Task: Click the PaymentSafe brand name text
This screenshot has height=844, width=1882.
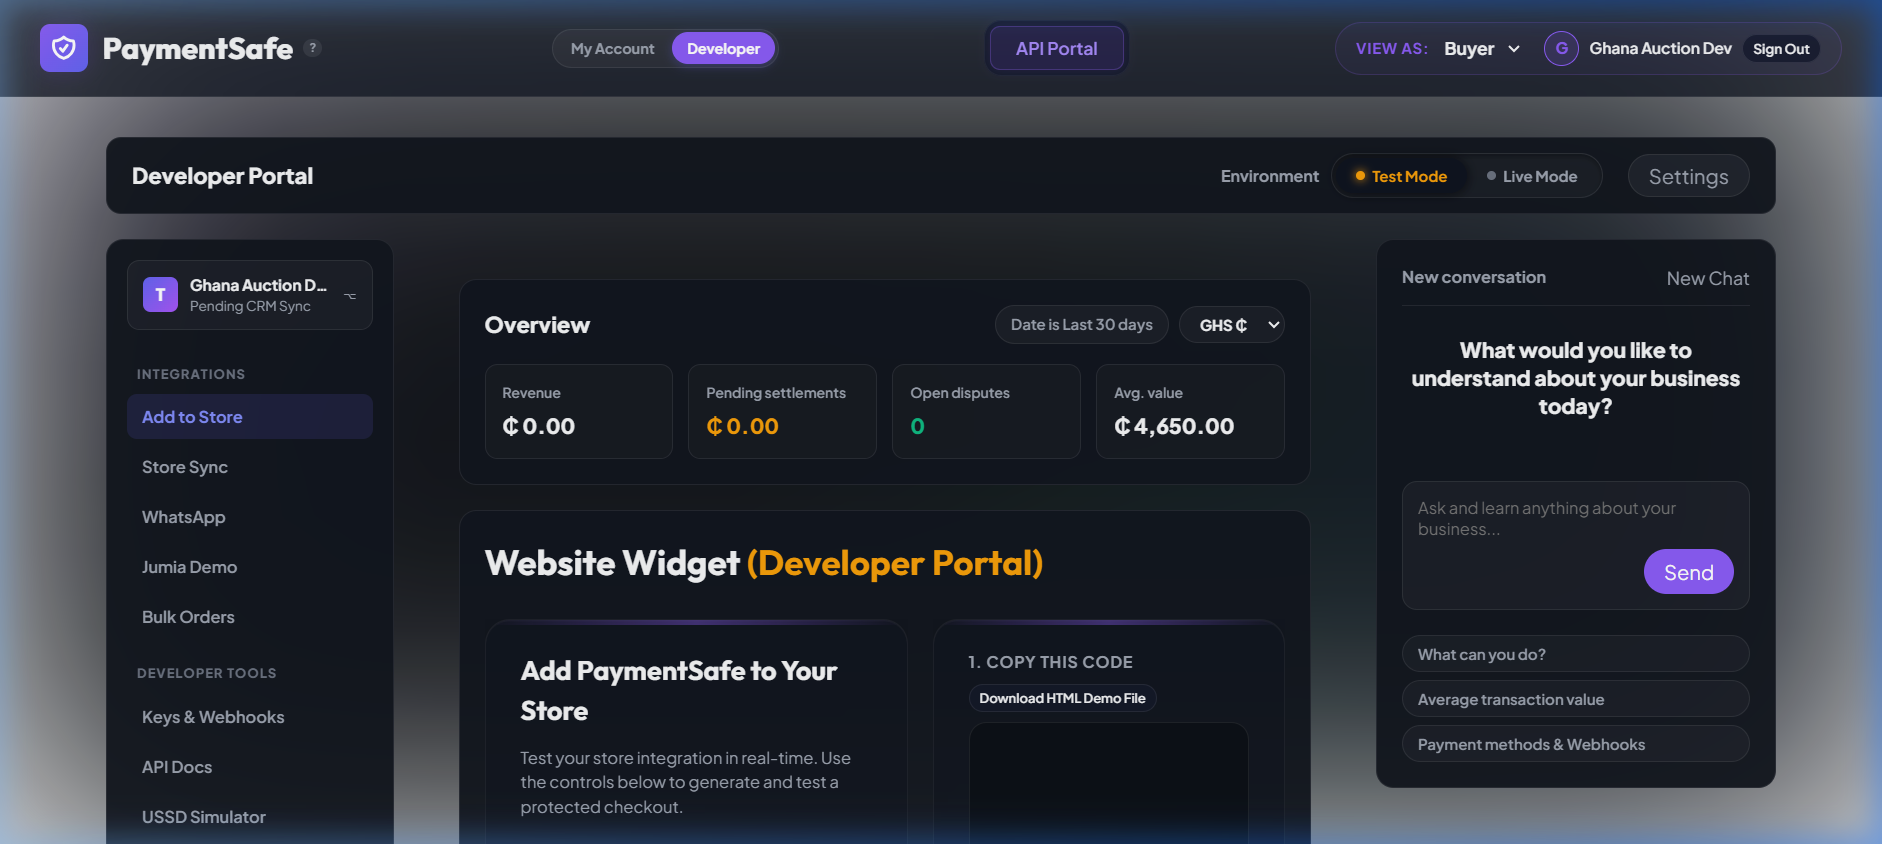Action: pos(198,48)
